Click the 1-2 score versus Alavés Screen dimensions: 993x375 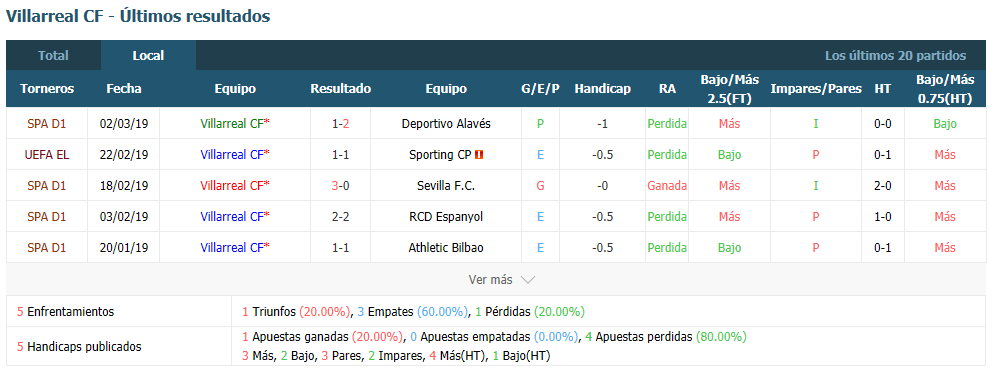pyautogui.click(x=340, y=124)
